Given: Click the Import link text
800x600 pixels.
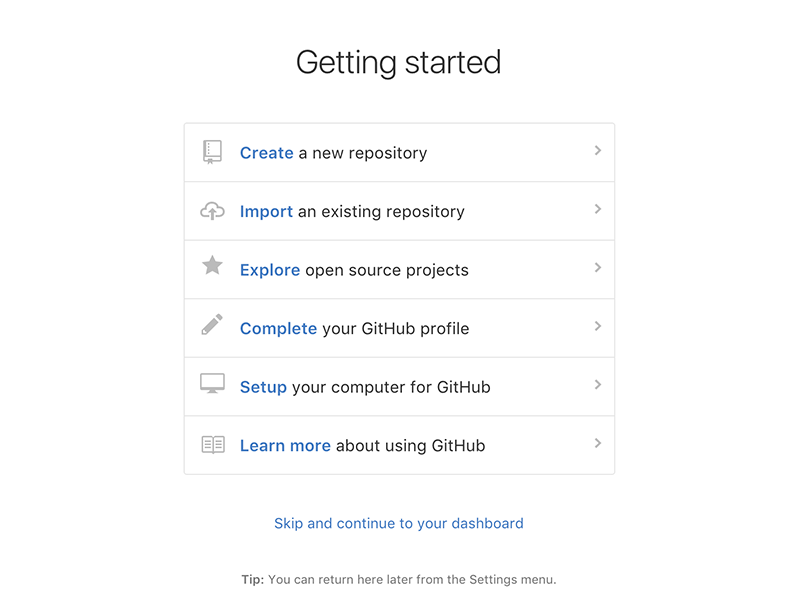Looking at the screenshot, I should (x=266, y=212).
